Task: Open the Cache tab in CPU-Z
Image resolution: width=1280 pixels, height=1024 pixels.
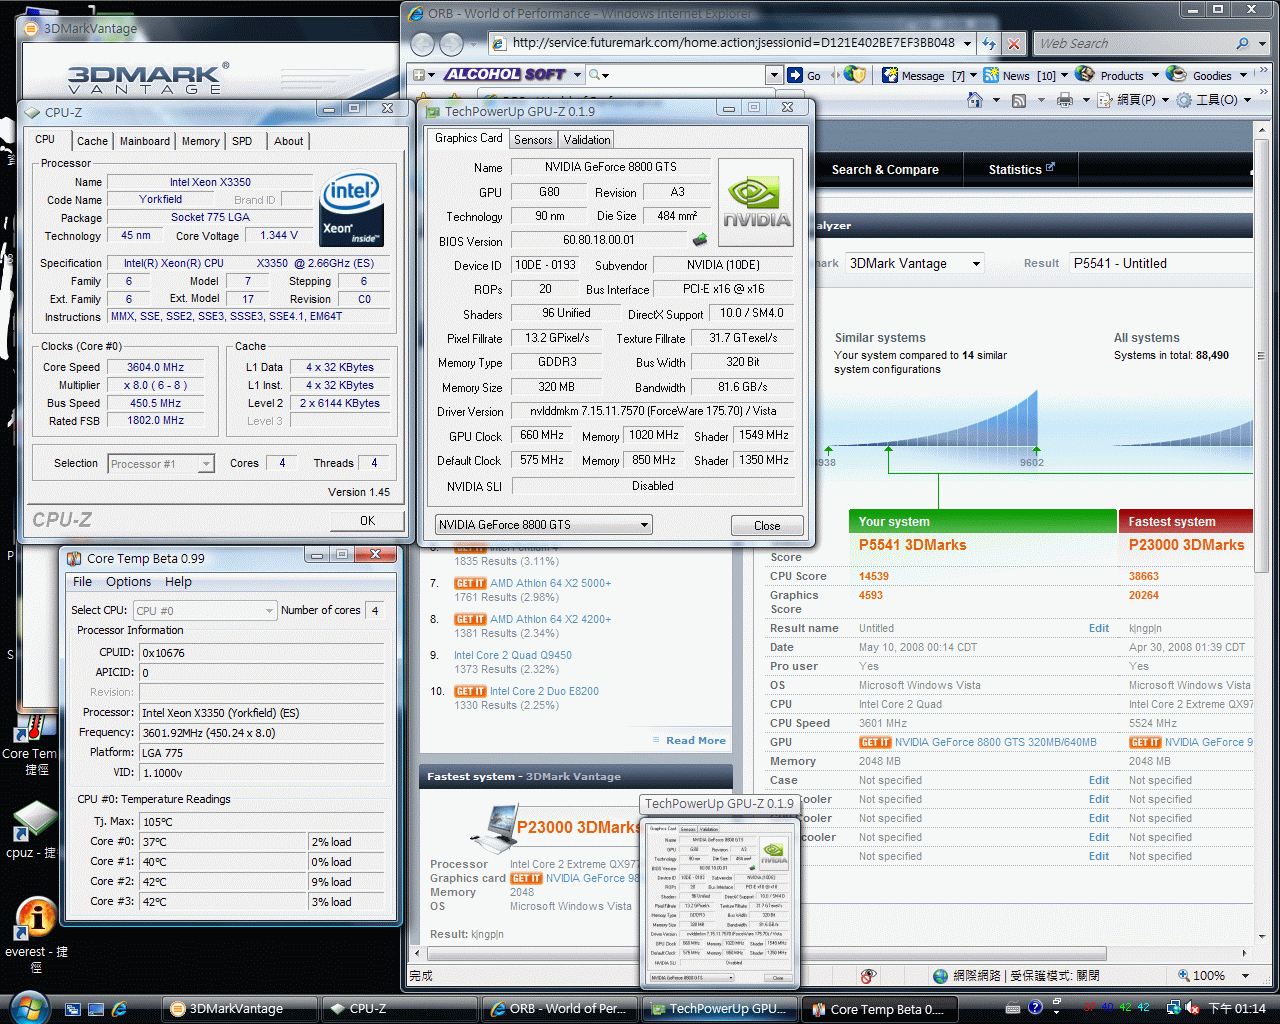Action: (92, 141)
